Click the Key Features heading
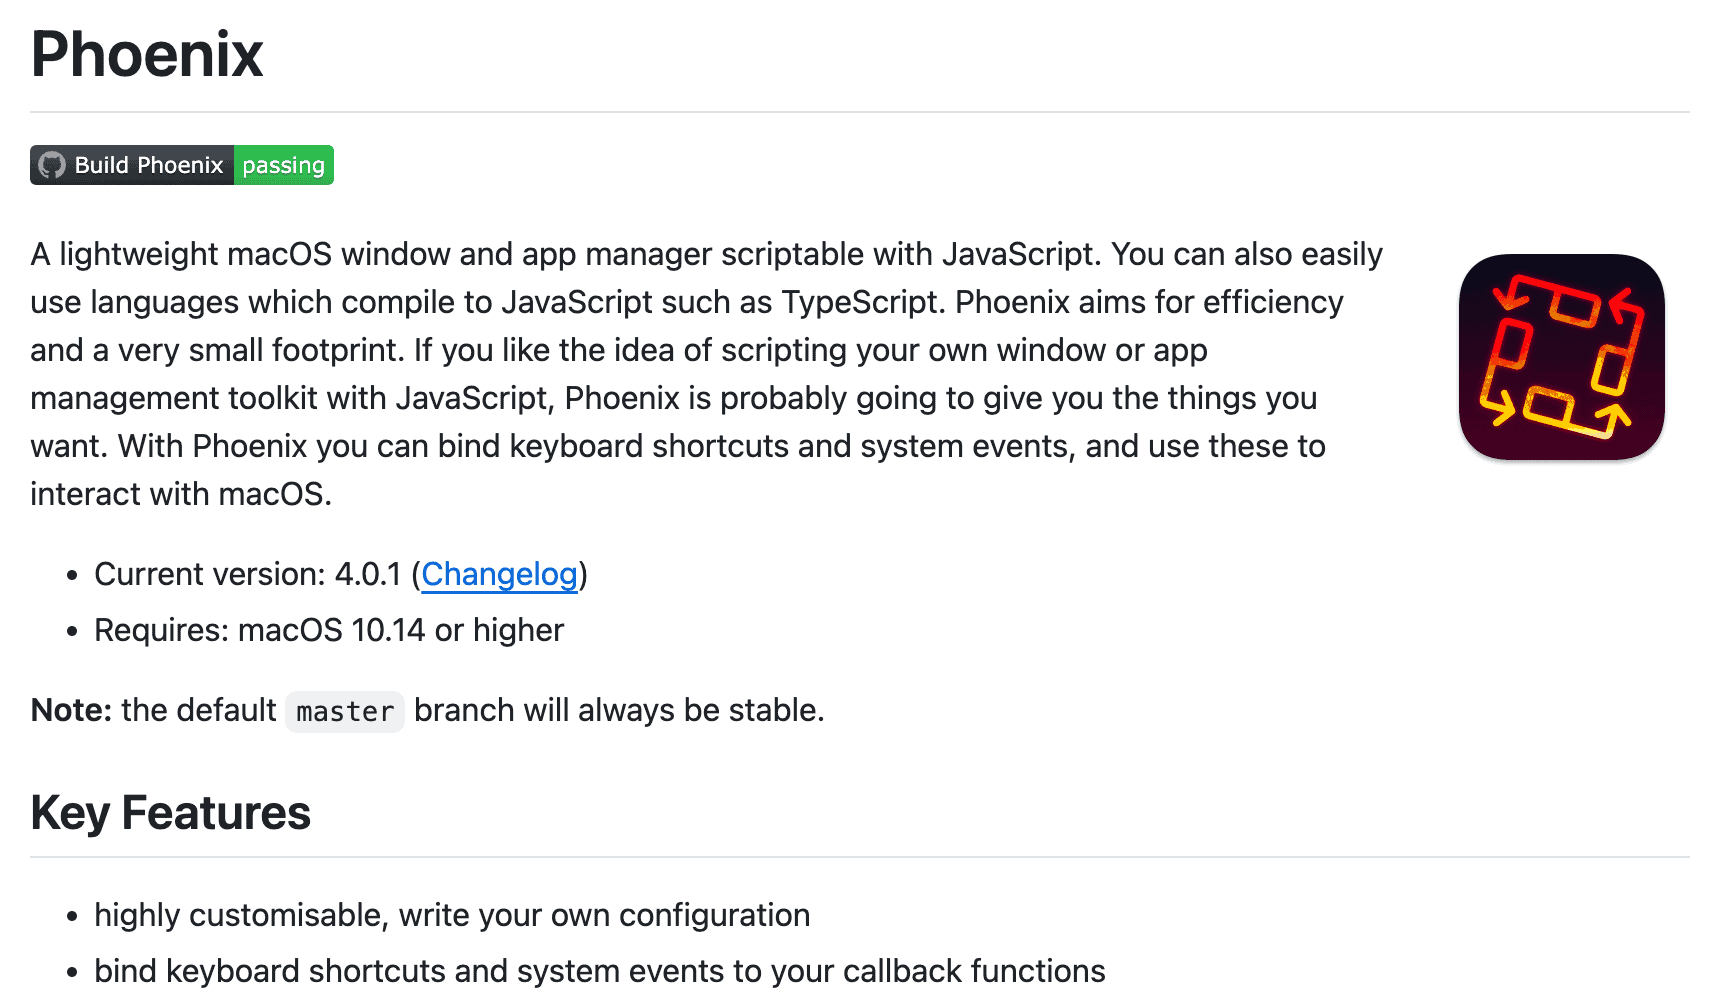Image resolution: width=1720 pixels, height=1004 pixels. click(170, 813)
